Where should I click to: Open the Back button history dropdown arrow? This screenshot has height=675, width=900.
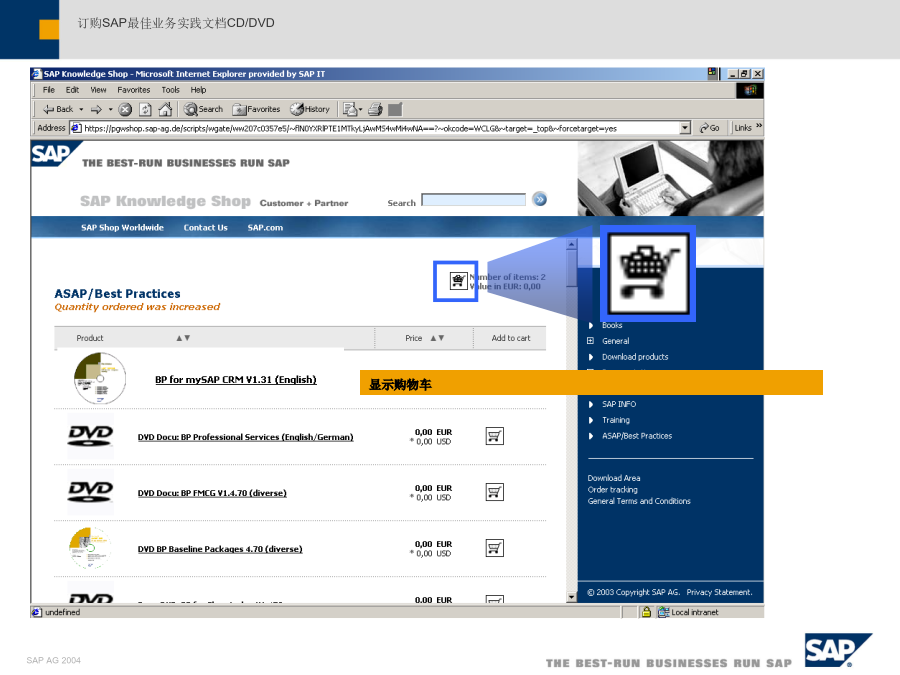(x=81, y=109)
